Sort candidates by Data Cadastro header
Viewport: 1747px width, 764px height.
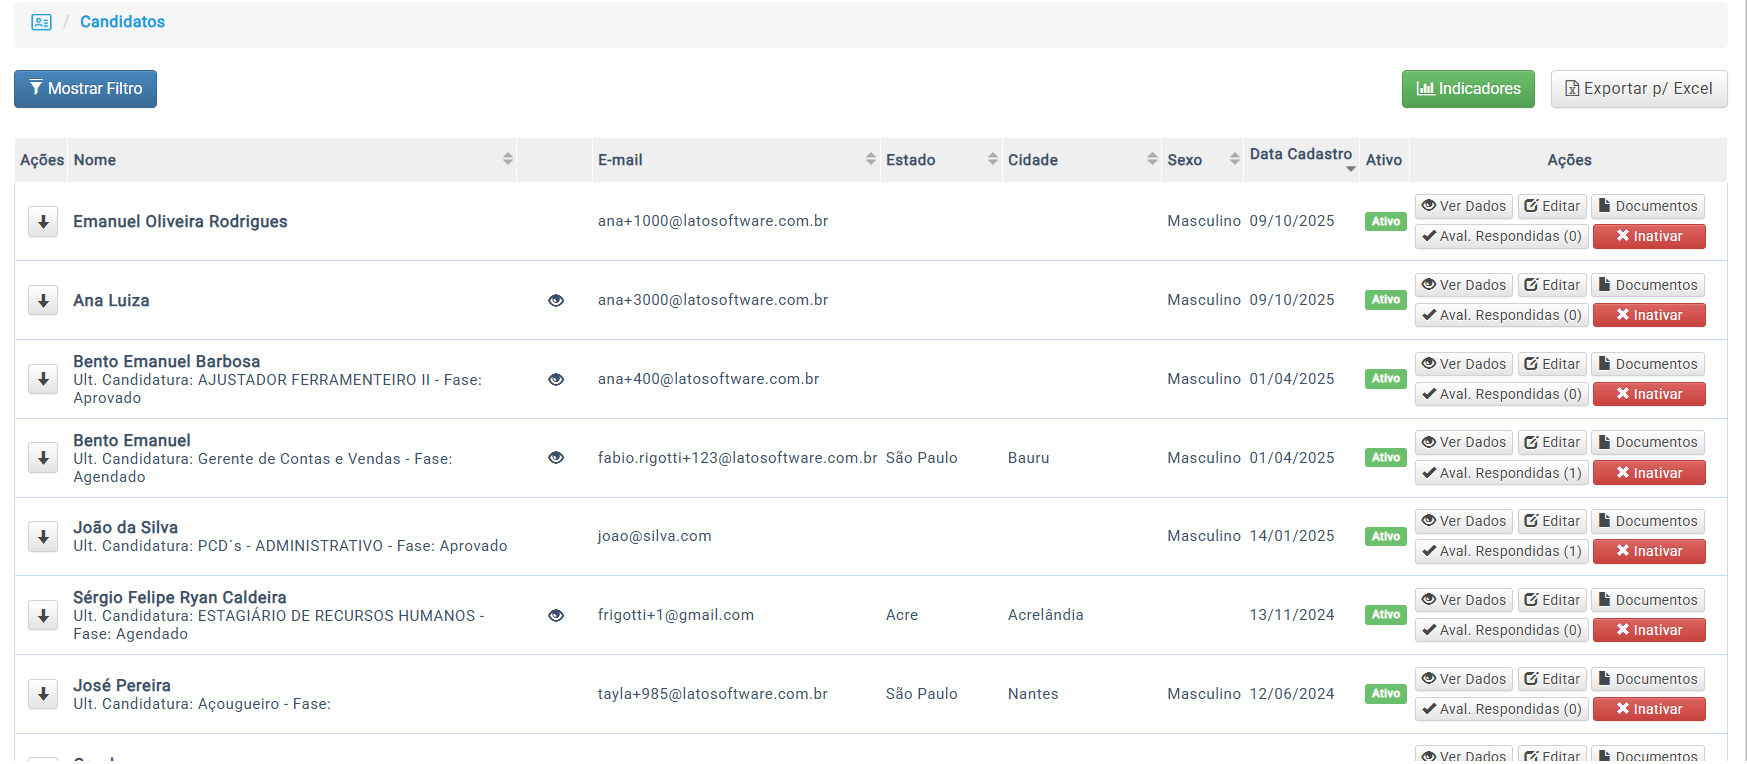click(x=1301, y=155)
